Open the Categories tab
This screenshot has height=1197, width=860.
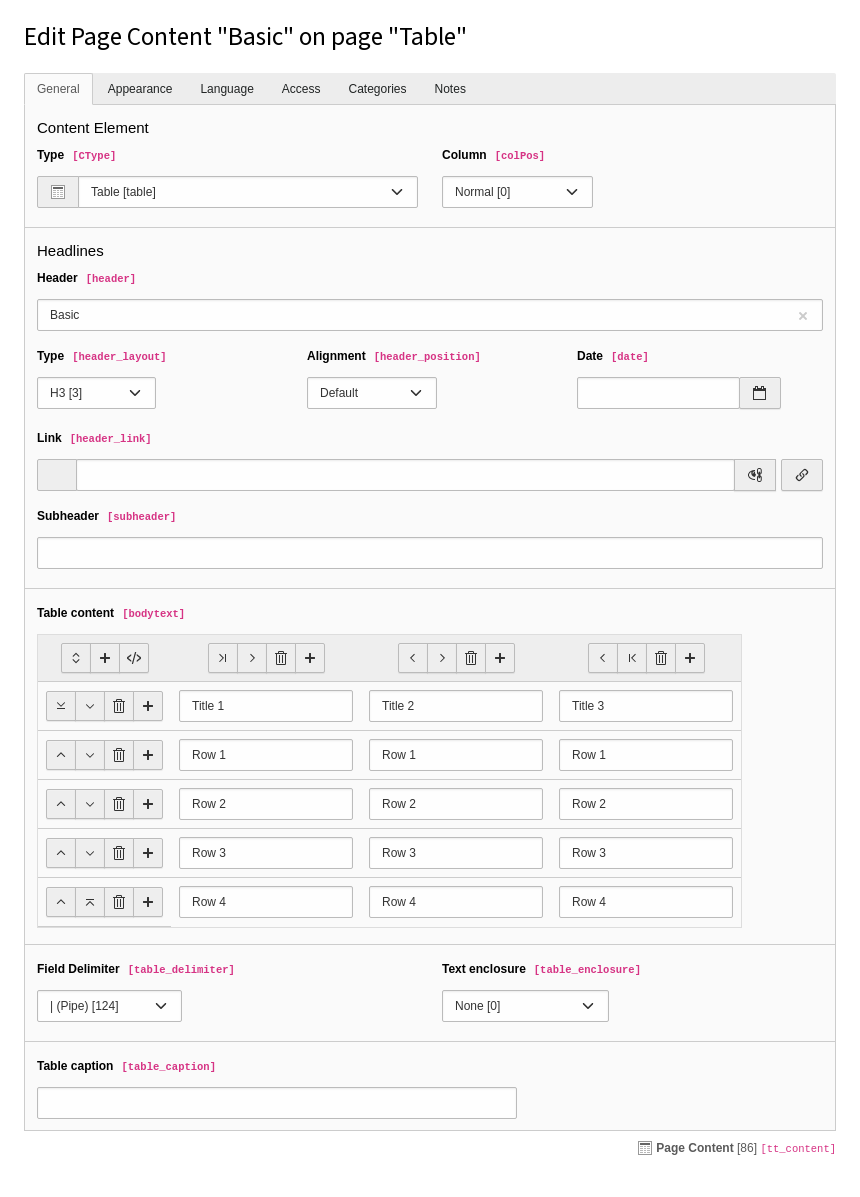(x=377, y=89)
